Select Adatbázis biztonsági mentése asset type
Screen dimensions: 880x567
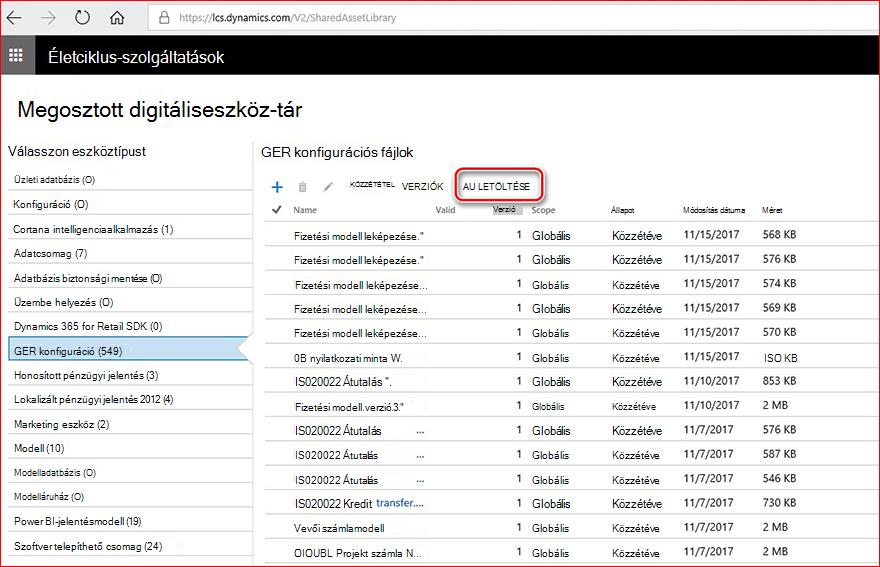[130, 278]
